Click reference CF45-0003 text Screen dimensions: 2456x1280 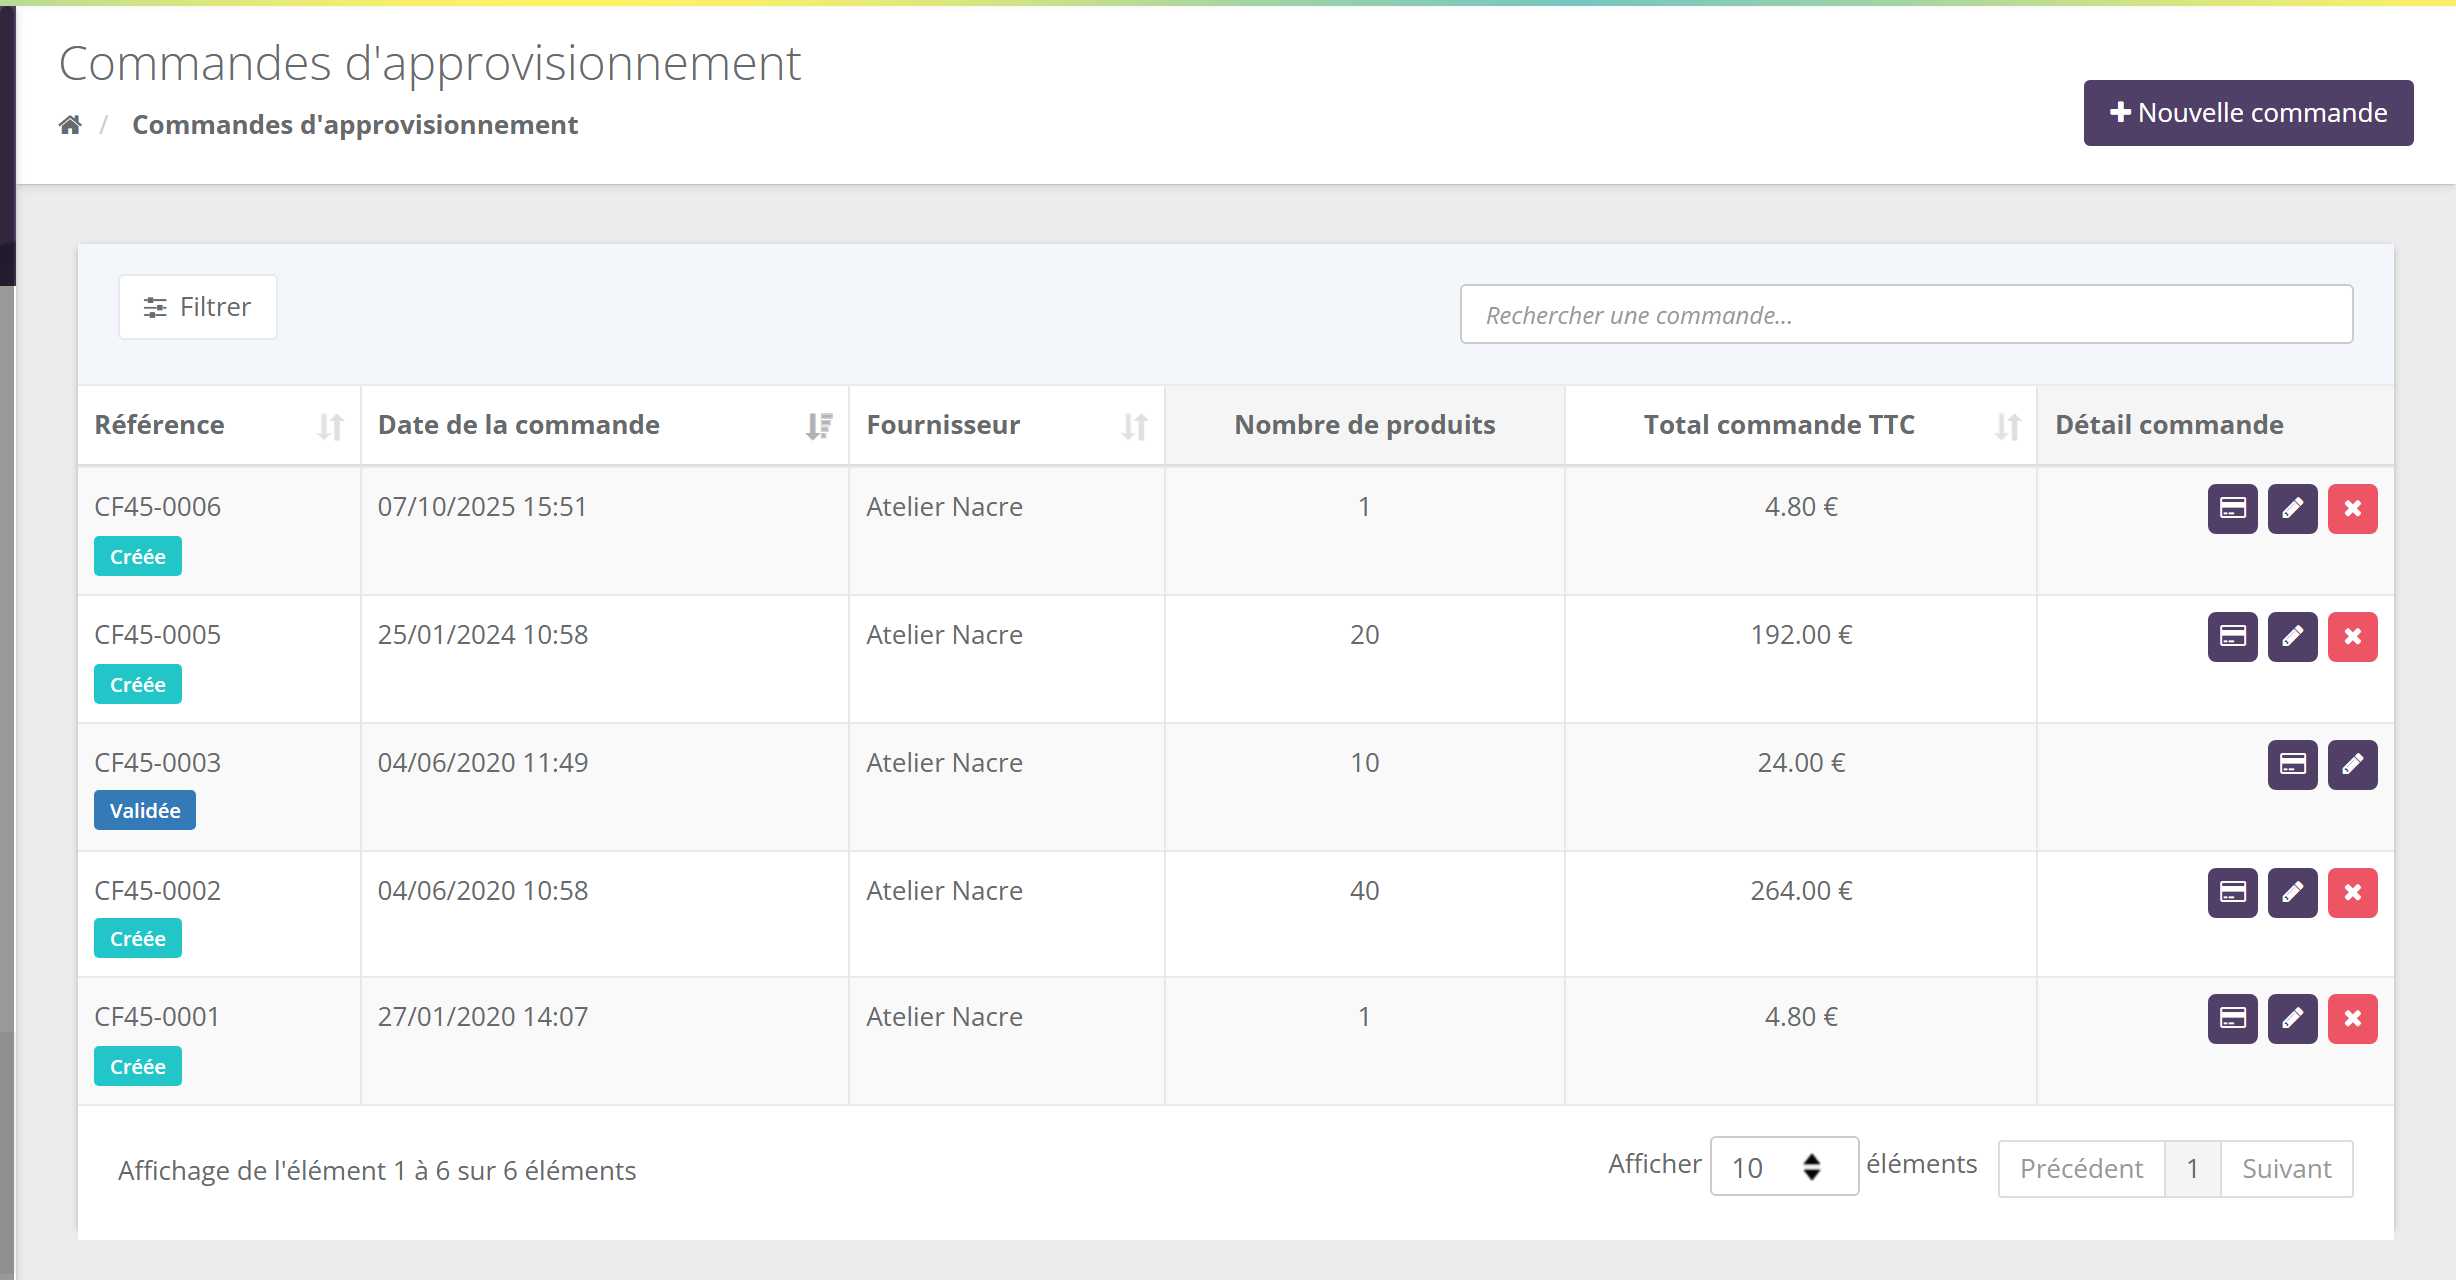pos(158,763)
